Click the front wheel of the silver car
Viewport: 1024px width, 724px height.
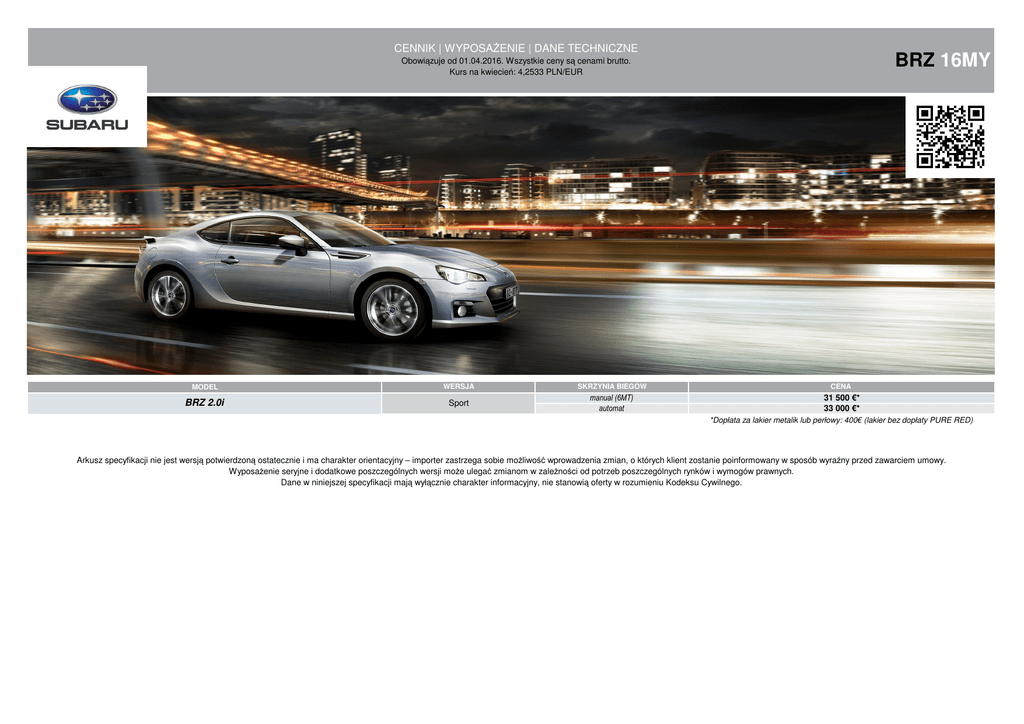tap(393, 309)
